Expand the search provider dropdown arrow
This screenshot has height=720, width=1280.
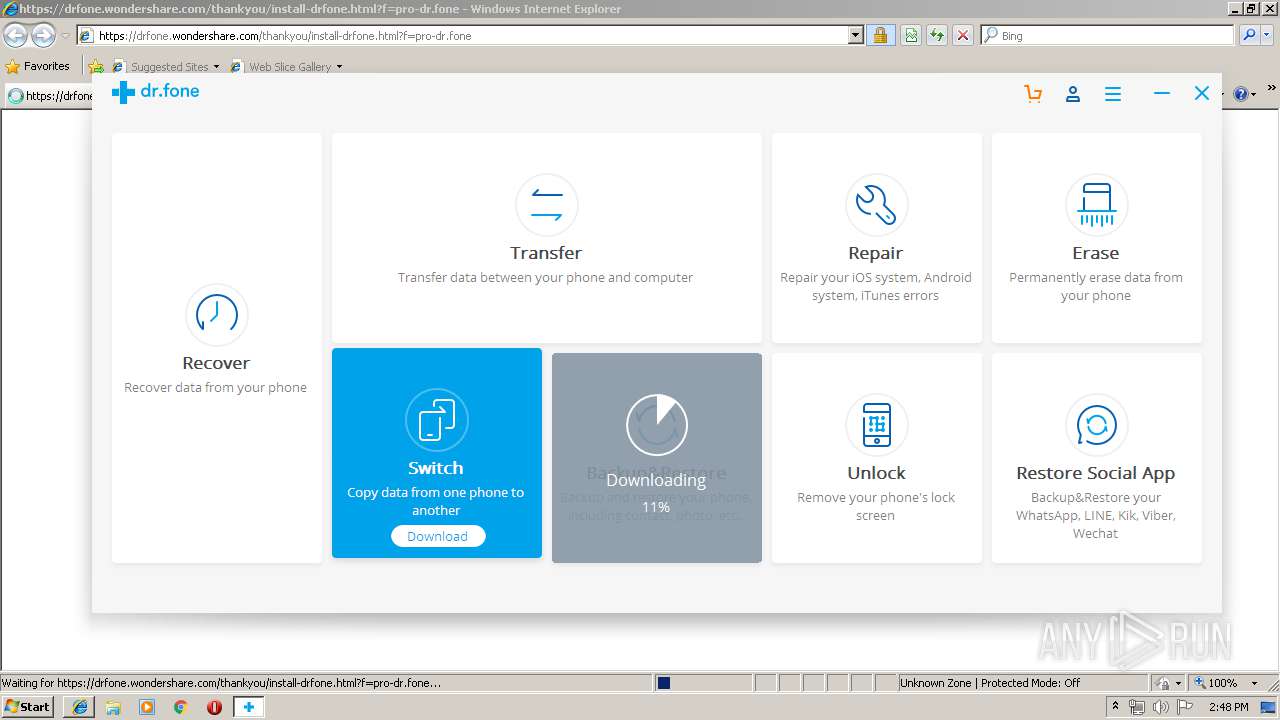click(1268, 36)
